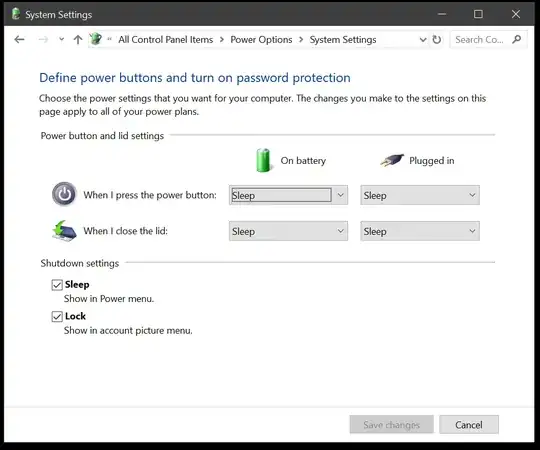The image size is (540, 450).
Task: Go back with the left arrow
Action: 19,40
